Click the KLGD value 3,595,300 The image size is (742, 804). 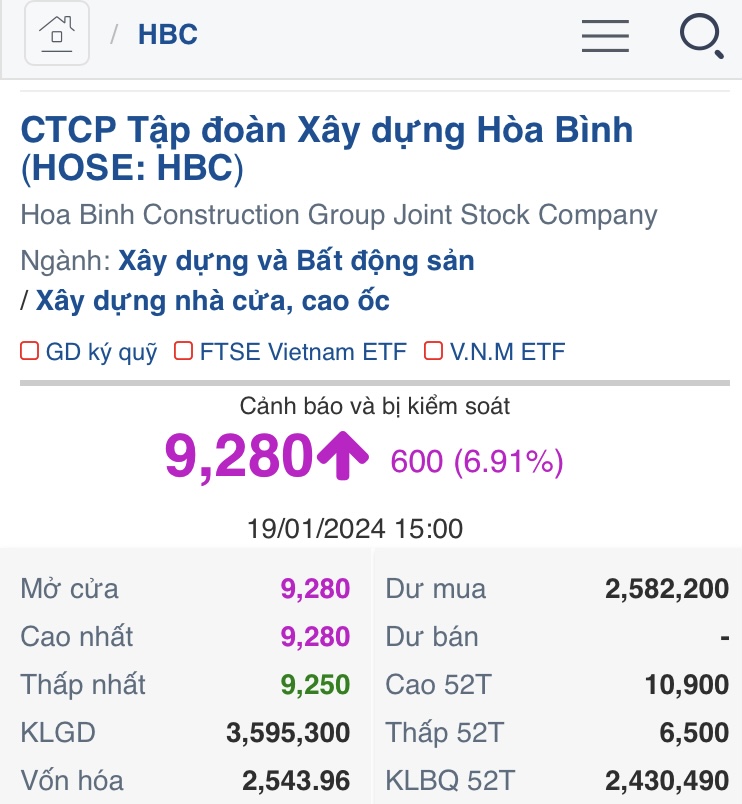(x=288, y=733)
